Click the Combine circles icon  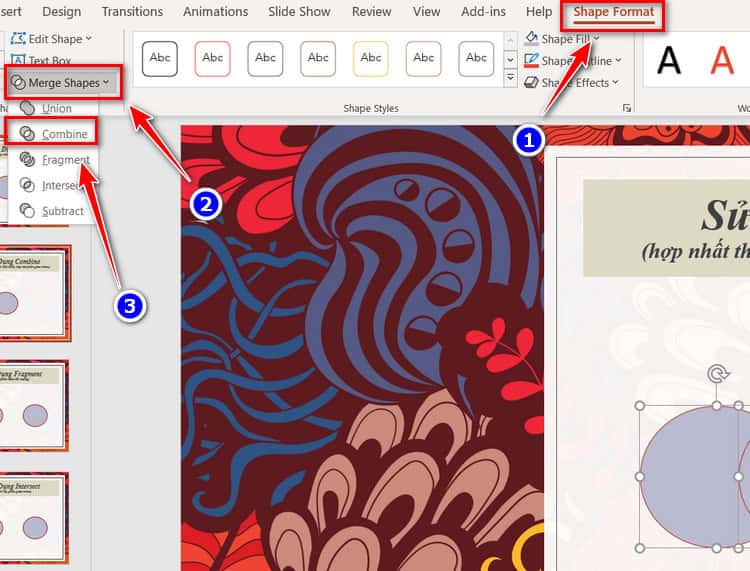point(27,134)
